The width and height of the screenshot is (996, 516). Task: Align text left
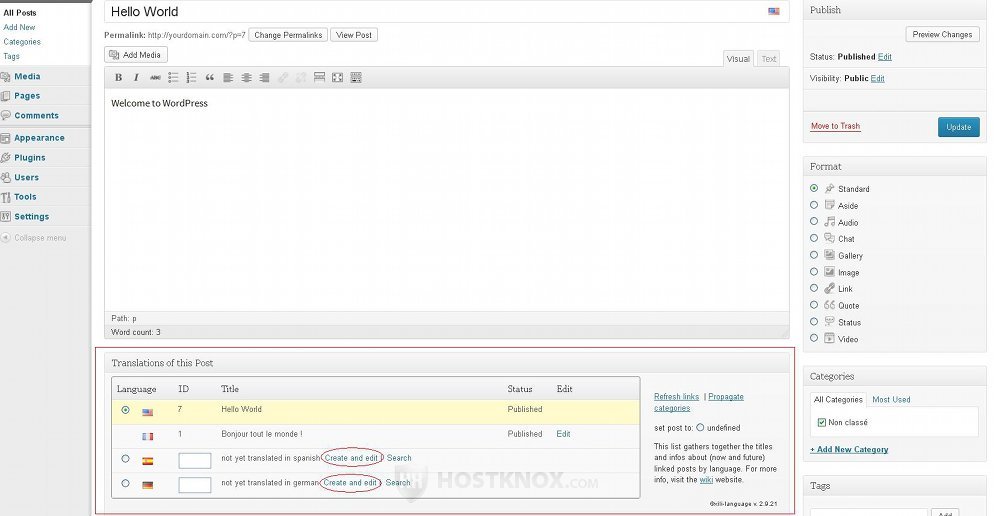(228, 78)
